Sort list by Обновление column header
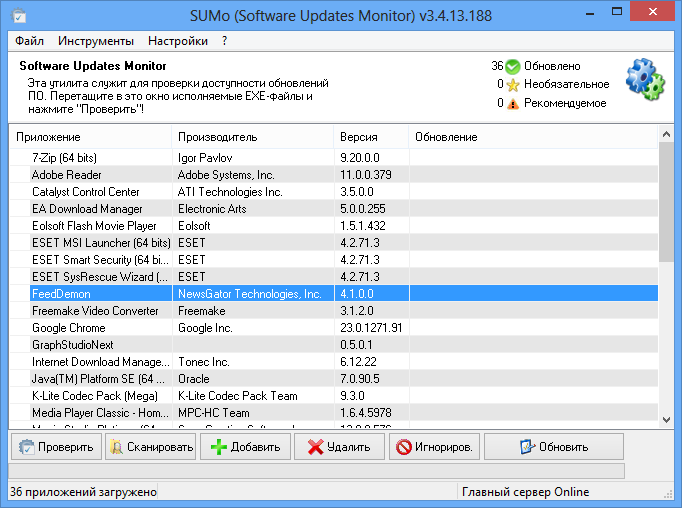The image size is (682, 508). [x=533, y=137]
